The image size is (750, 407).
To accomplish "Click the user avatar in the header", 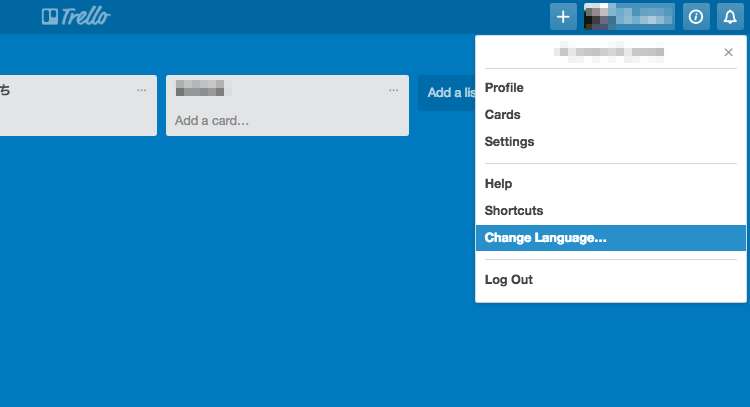I will tap(598, 16).
